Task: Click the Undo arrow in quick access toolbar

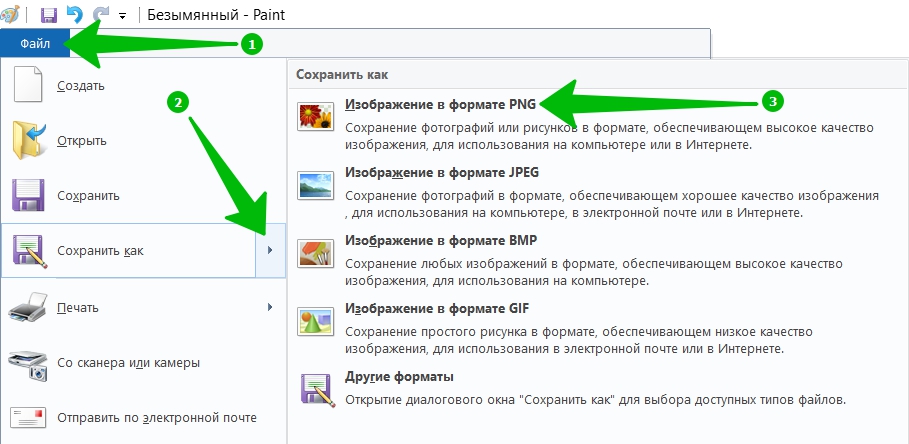Action: click(x=74, y=14)
